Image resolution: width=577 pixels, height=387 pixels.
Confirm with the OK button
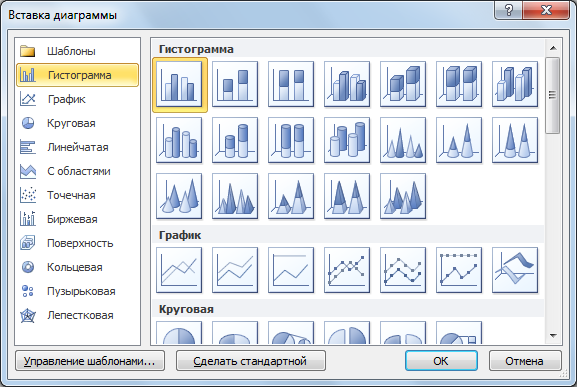[441, 361]
